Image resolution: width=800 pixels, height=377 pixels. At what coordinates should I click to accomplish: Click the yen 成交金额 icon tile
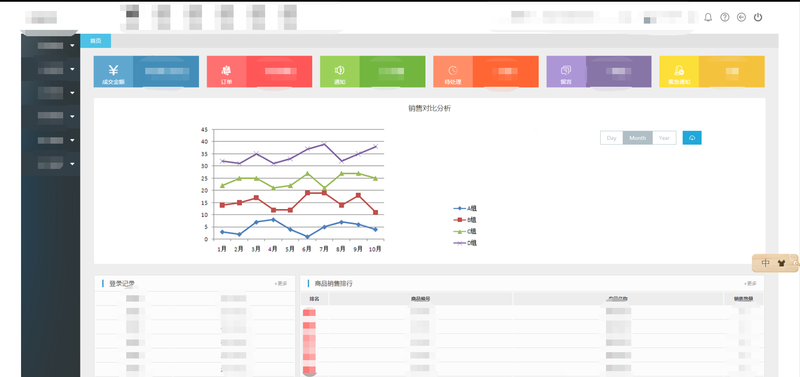point(113,71)
